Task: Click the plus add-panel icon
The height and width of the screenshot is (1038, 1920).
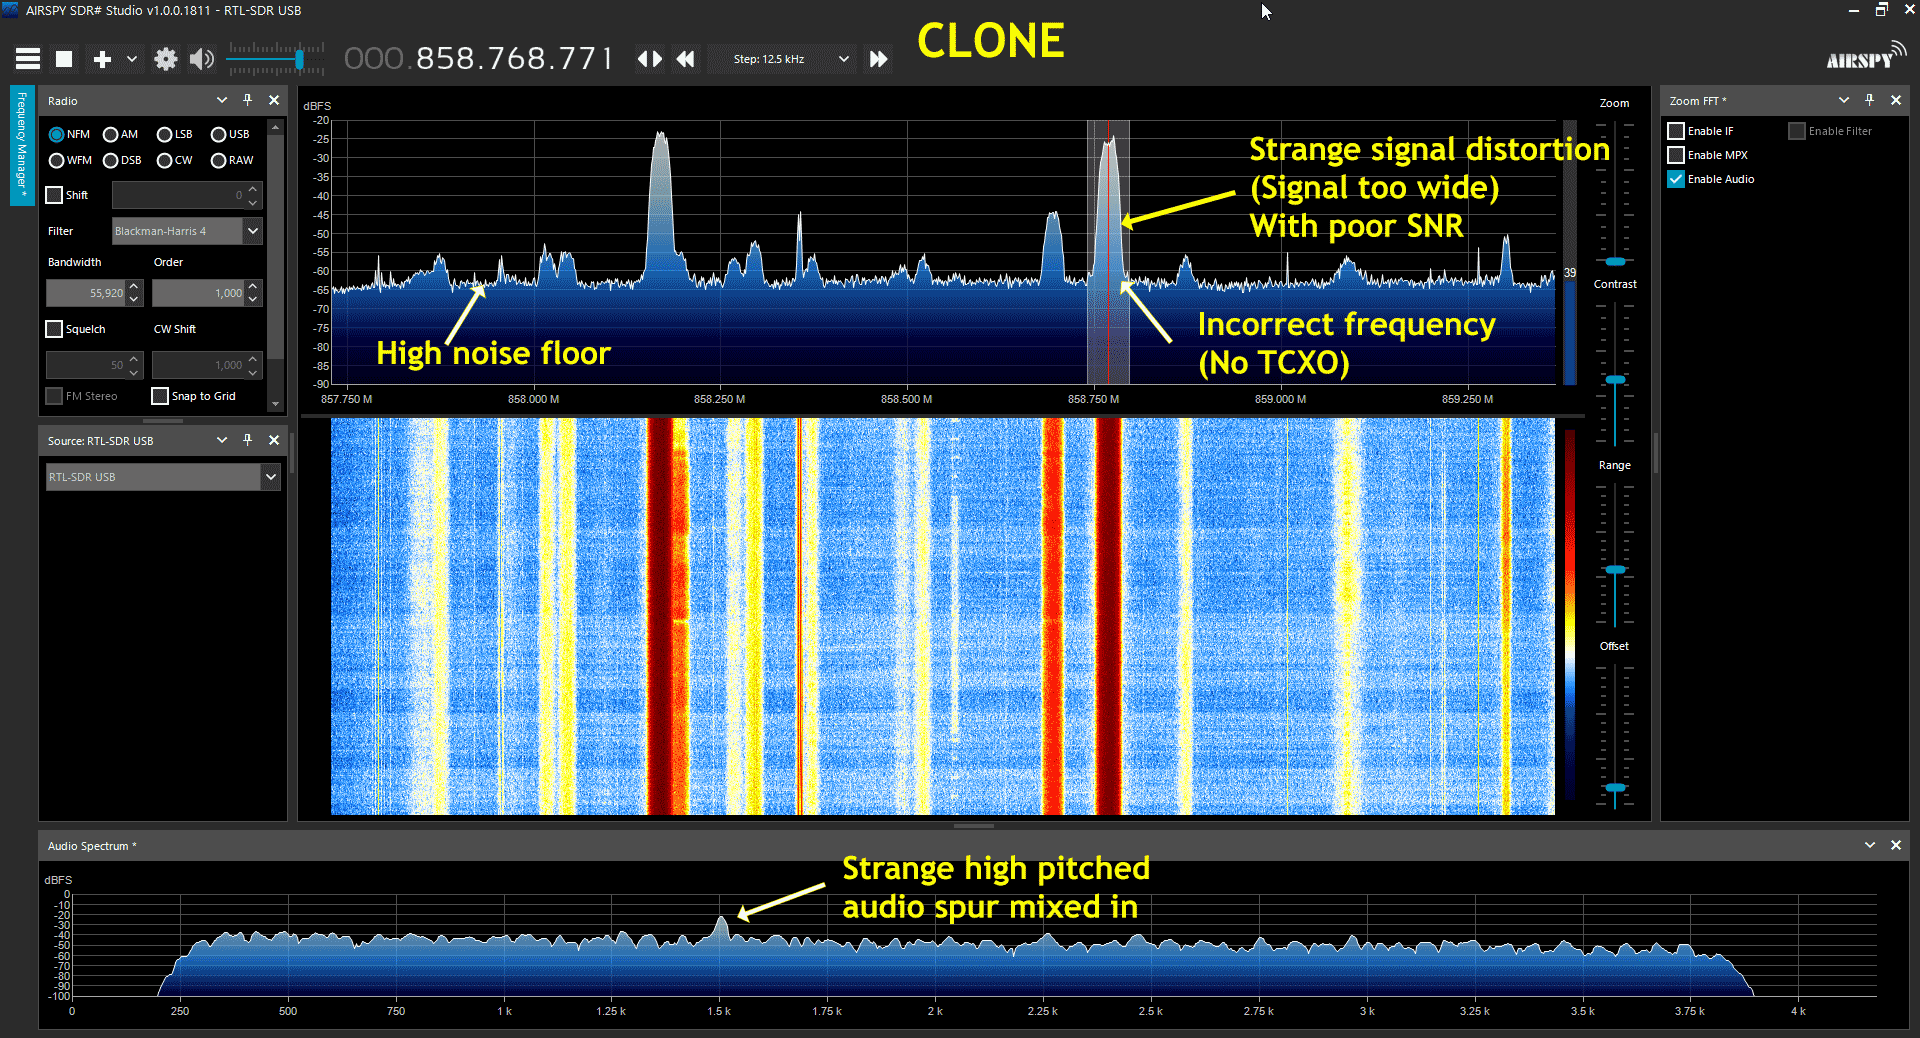Action: coord(102,59)
